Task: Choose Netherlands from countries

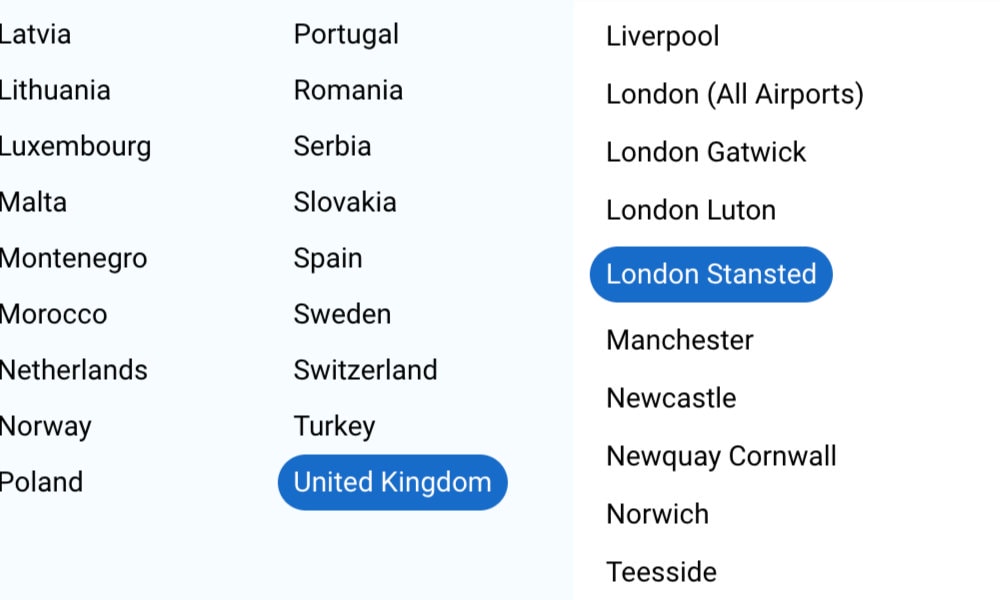Action: [x=73, y=370]
